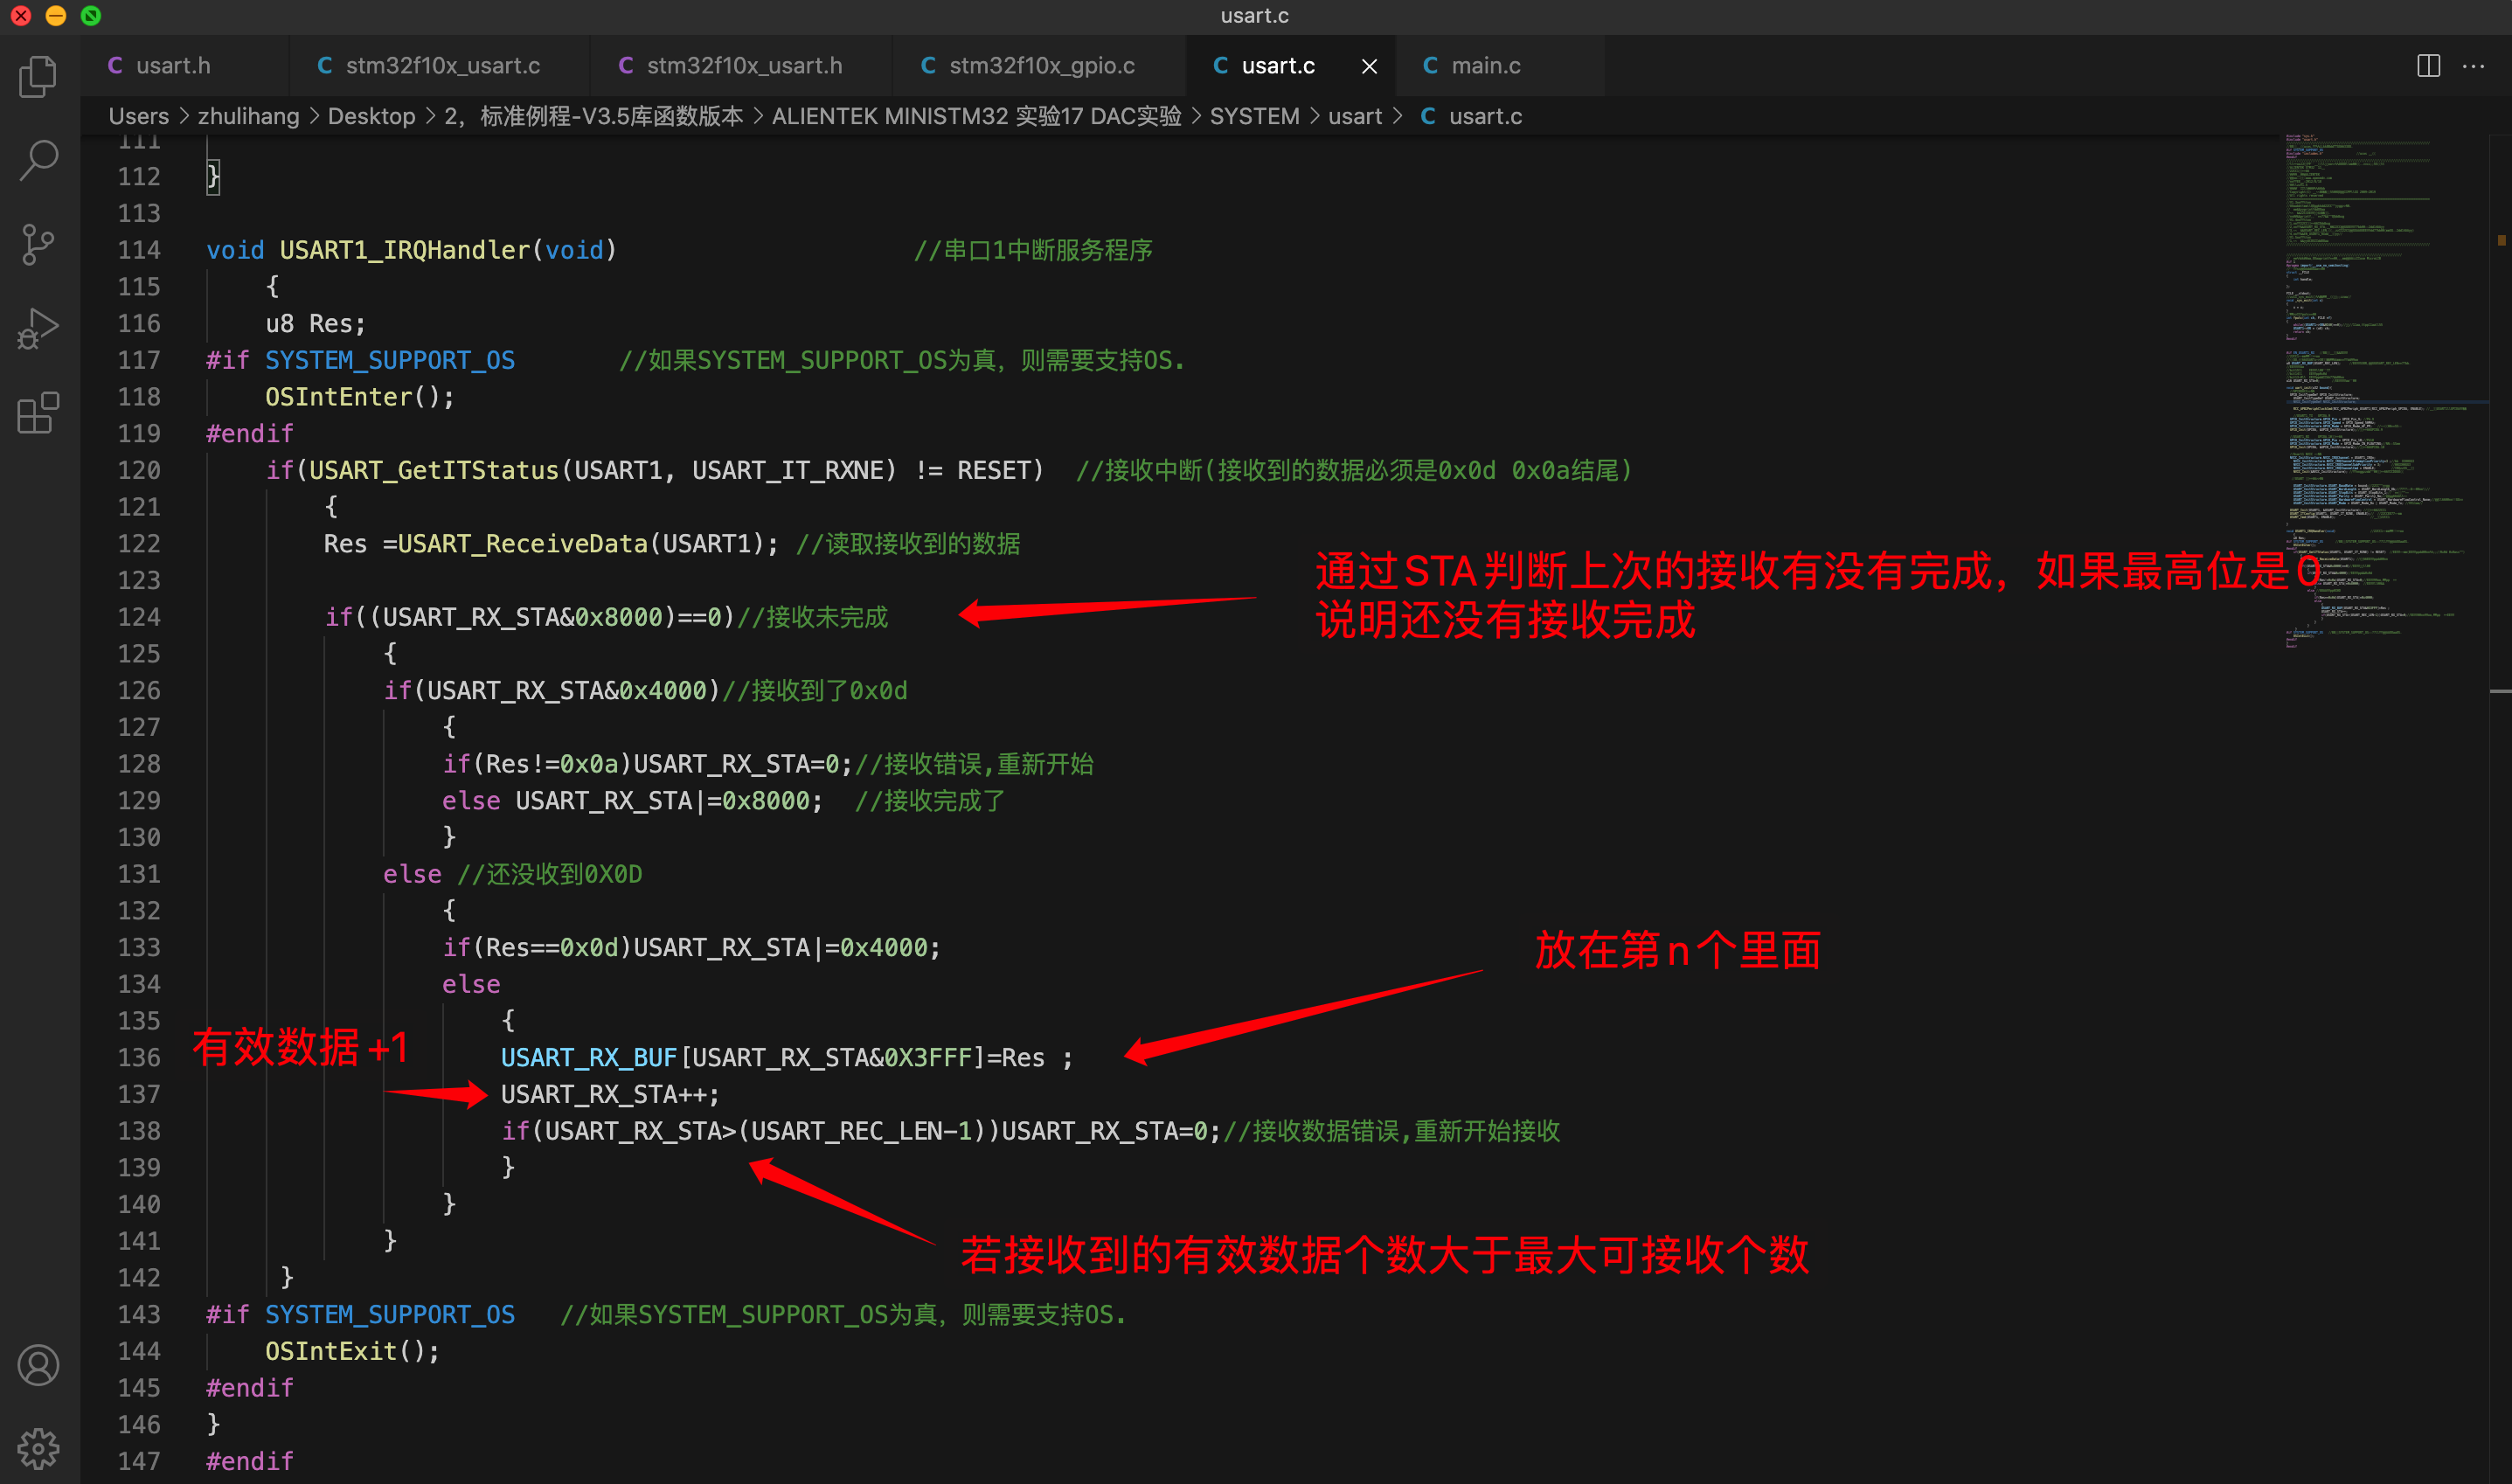Click the 标准例程-V3.5库函数版本 breadcrumb
This screenshot has height=1484, width=2512.
pos(594,116)
